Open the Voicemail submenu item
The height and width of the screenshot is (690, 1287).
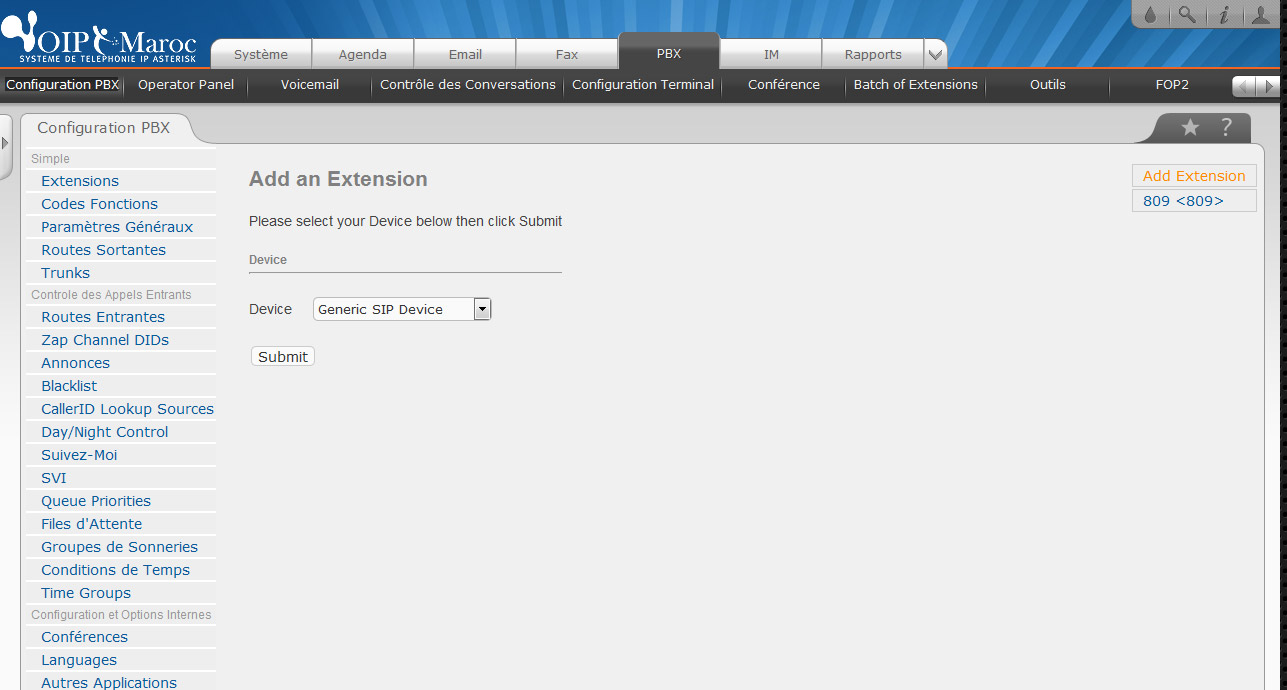[x=310, y=85]
